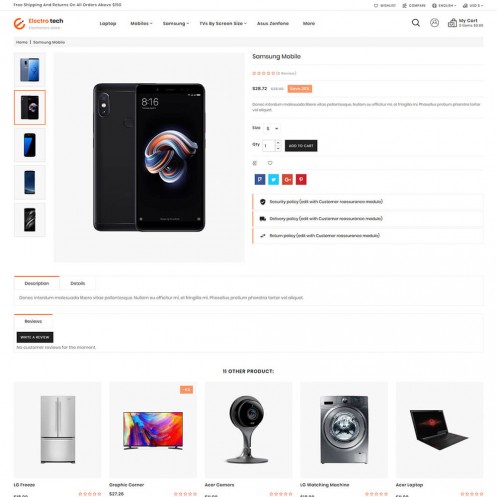Image resolution: width=497 pixels, height=497 pixels.
Task: Click the Write a Review button
Action: (35, 337)
